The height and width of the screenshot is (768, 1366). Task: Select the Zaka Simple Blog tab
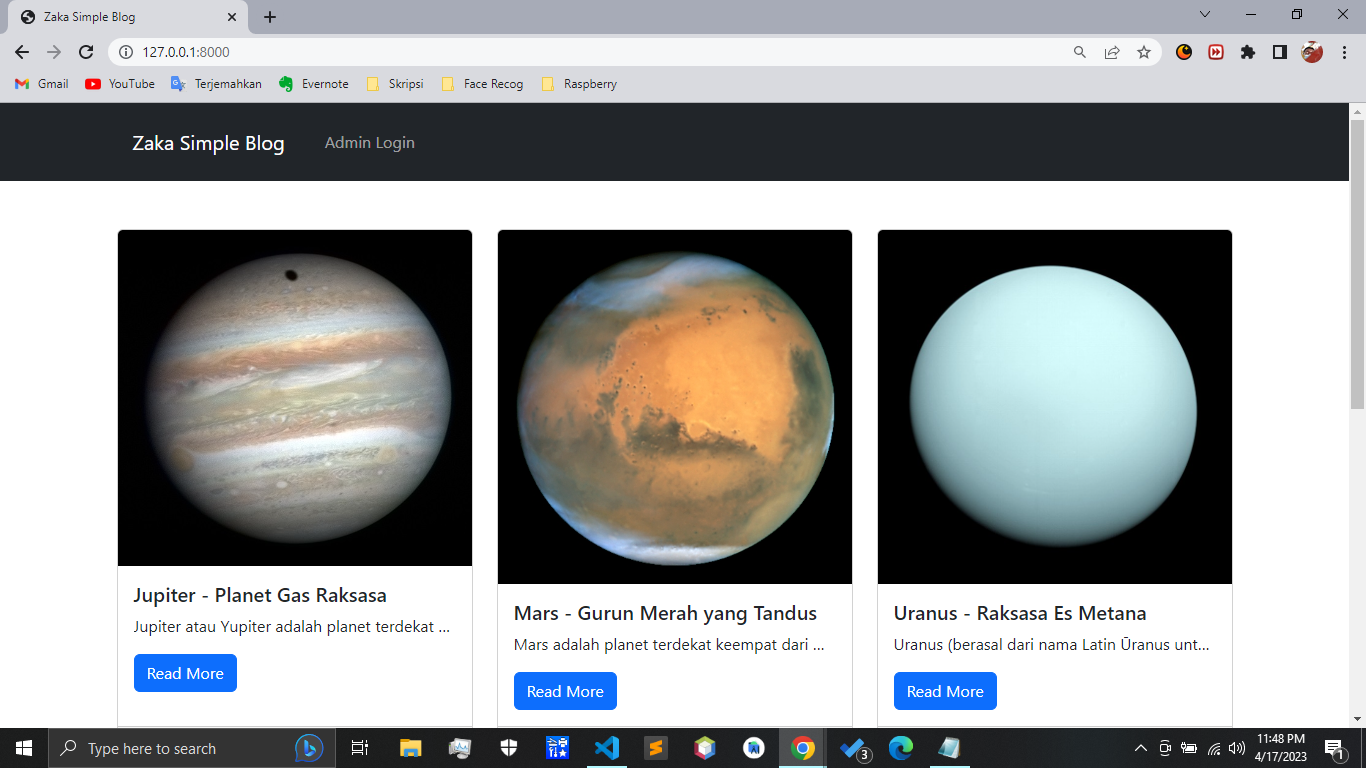[x=124, y=17]
